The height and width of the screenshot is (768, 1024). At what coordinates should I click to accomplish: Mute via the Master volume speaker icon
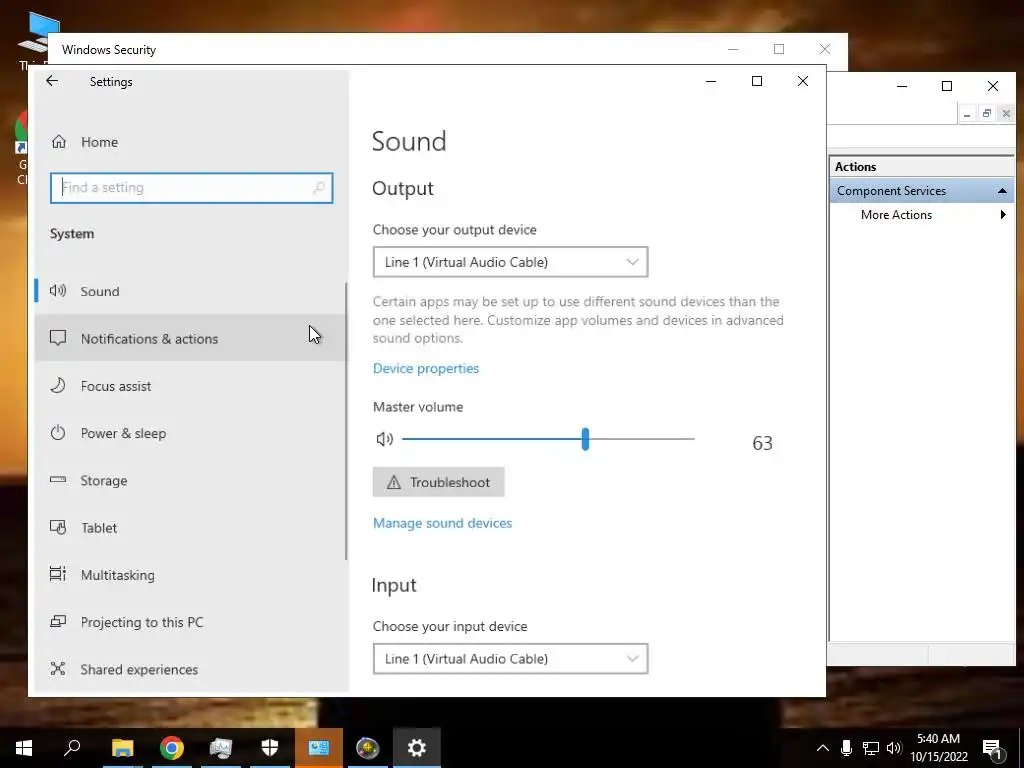[x=385, y=439]
